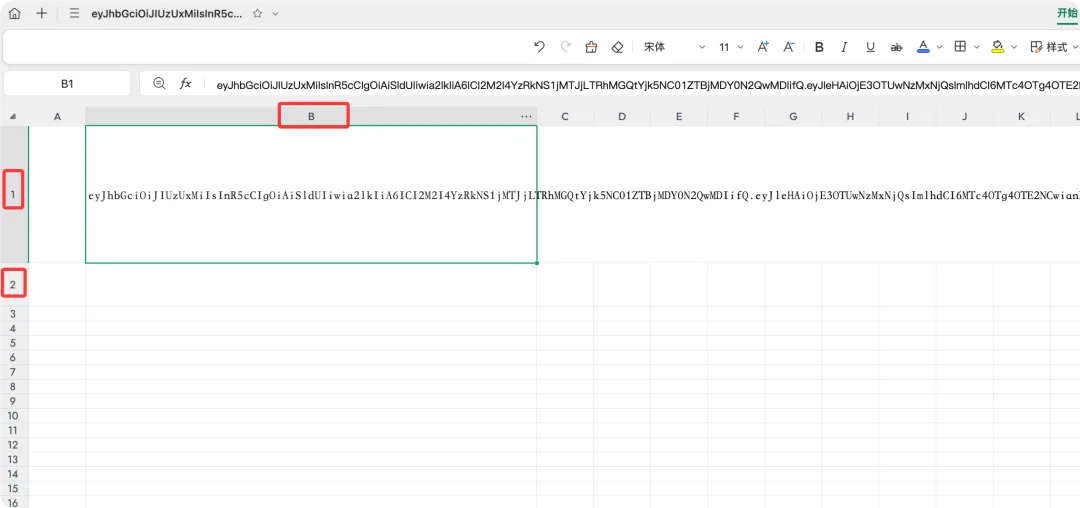Toggle underline formatting
This screenshot has height=508, width=1080.
click(x=871, y=47)
